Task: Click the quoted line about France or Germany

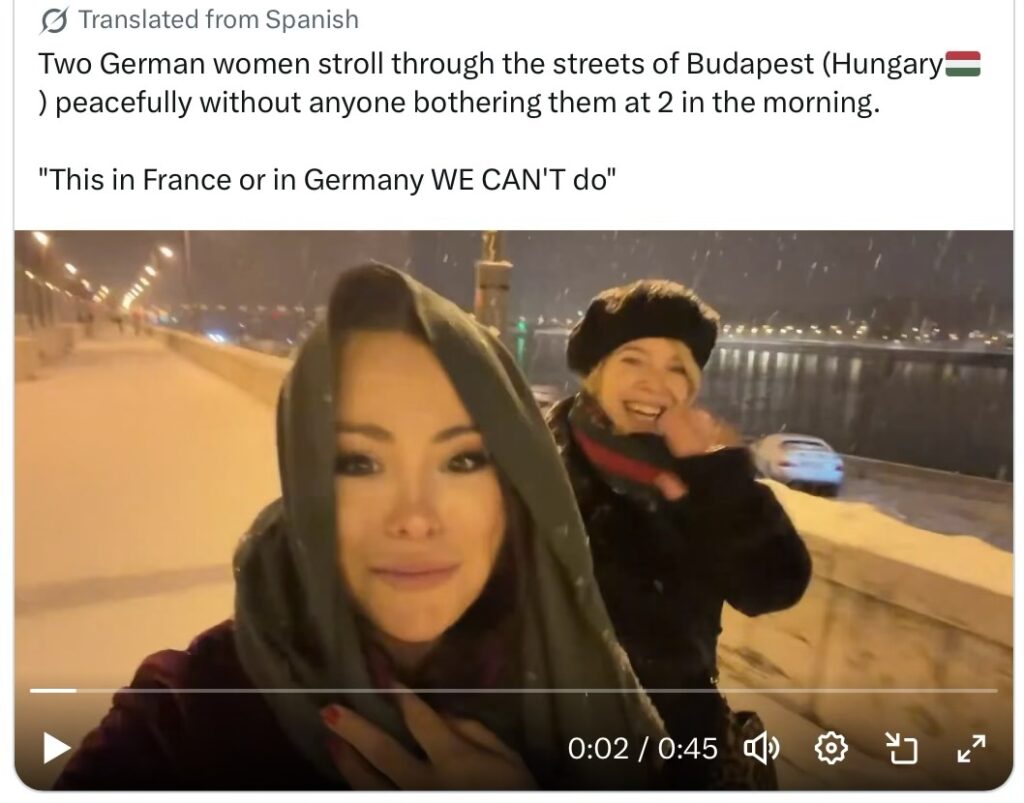Action: tap(327, 180)
